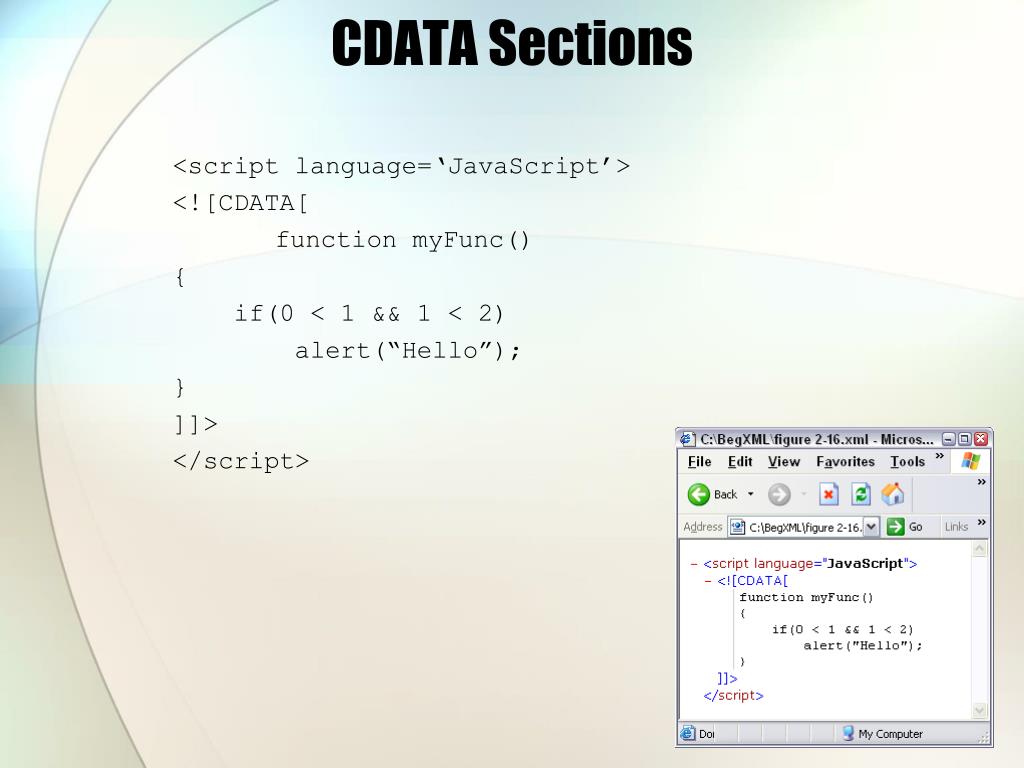Screen dimensions: 1024x768
Task: Click the Links toolbar label
Action: (956, 526)
